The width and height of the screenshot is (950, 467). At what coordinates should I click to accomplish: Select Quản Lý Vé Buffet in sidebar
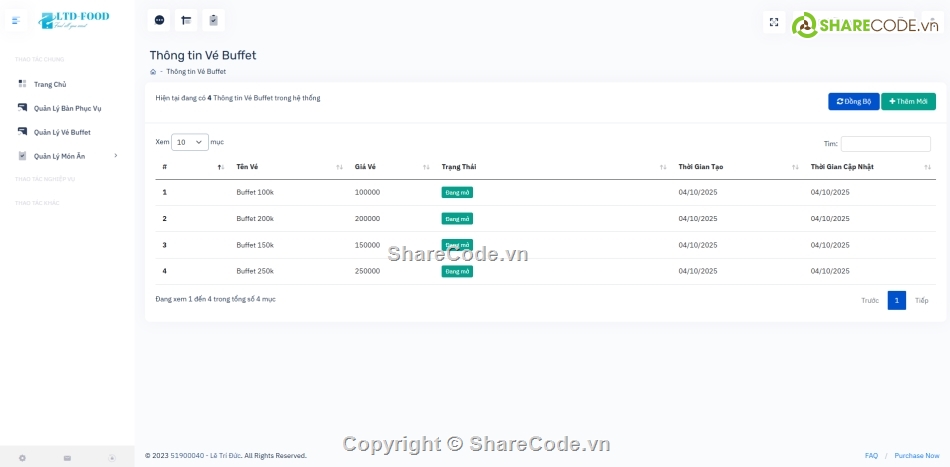point(62,132)
